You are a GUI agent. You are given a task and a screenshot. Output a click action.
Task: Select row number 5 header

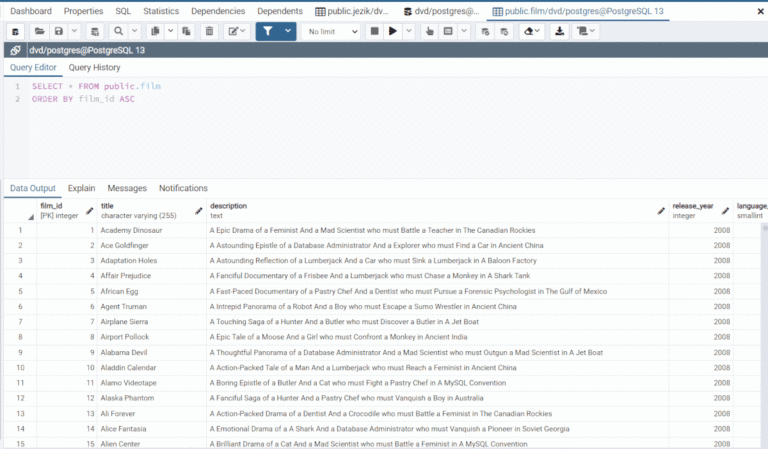pos(20,291)
